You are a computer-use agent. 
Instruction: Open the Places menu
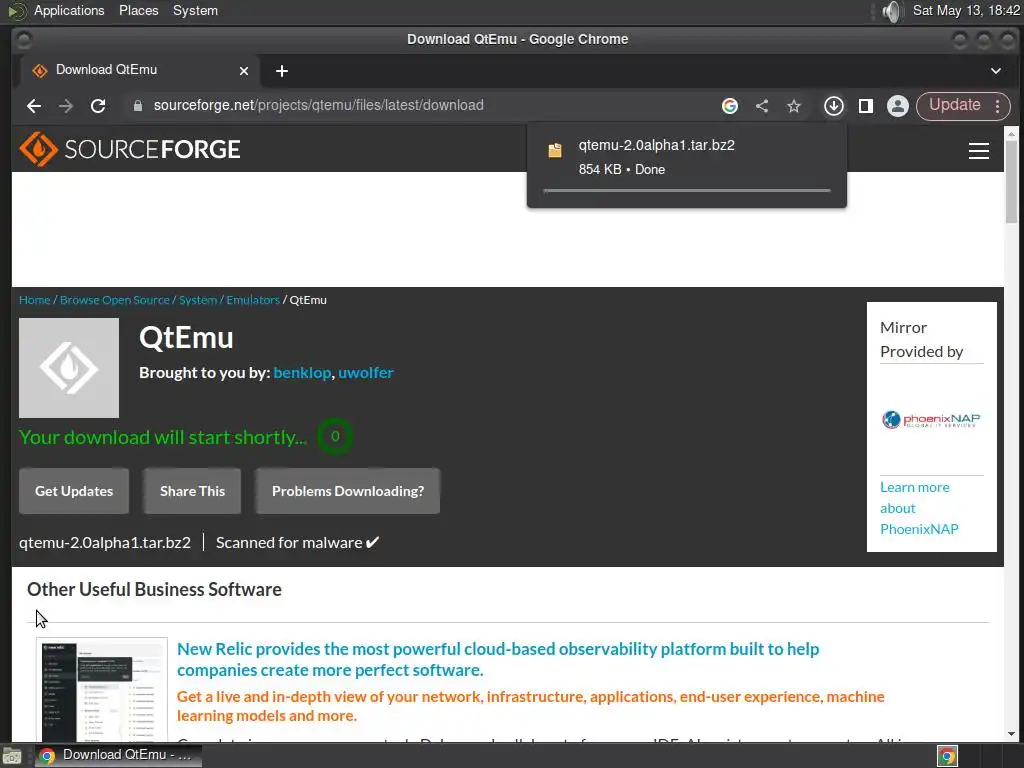(138, 10)
